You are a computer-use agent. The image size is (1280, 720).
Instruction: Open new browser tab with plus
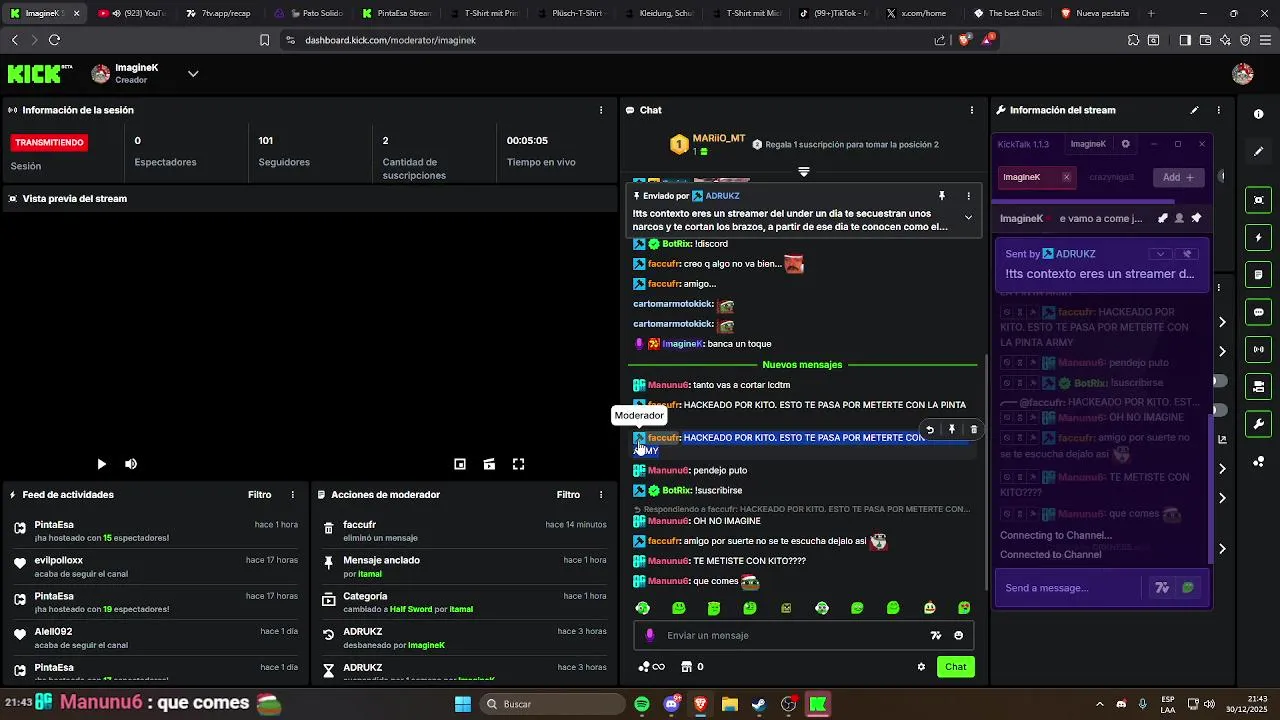point(1151,13)
